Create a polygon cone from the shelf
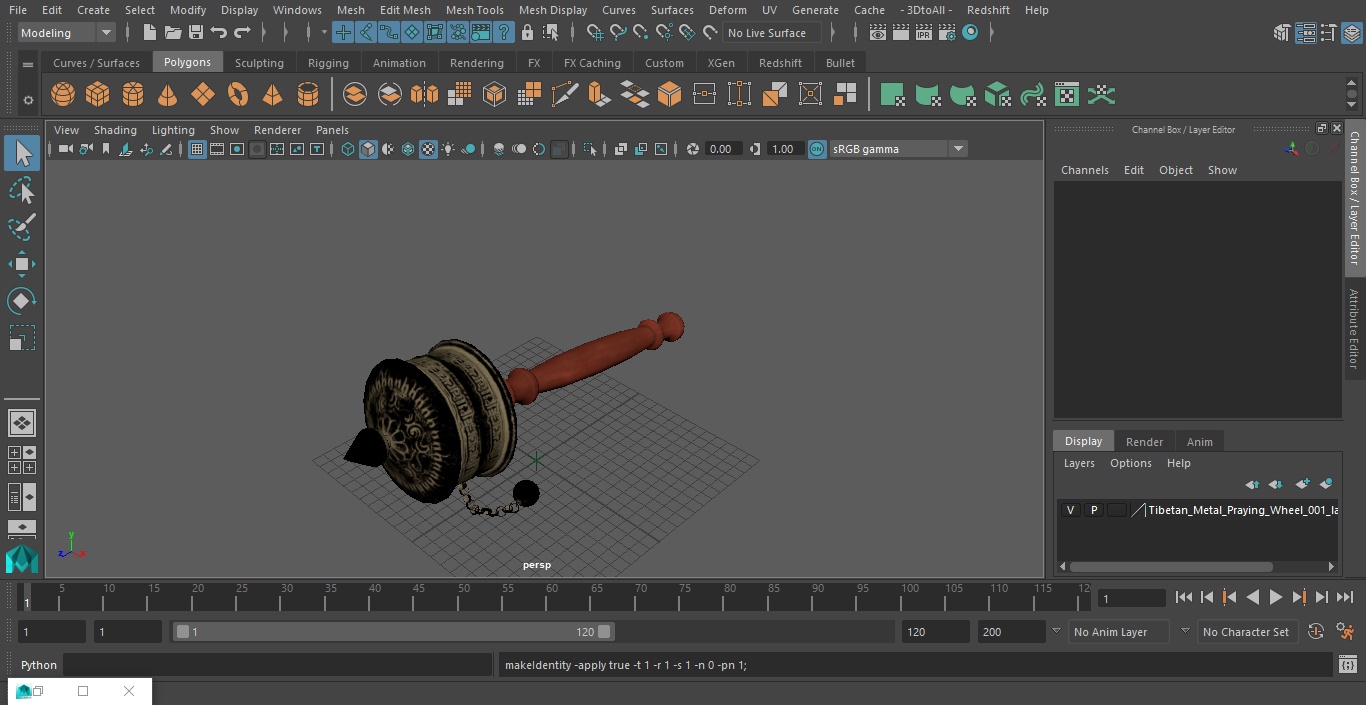Viewport: 1366px width, 705px height. [x=168, y=95]
